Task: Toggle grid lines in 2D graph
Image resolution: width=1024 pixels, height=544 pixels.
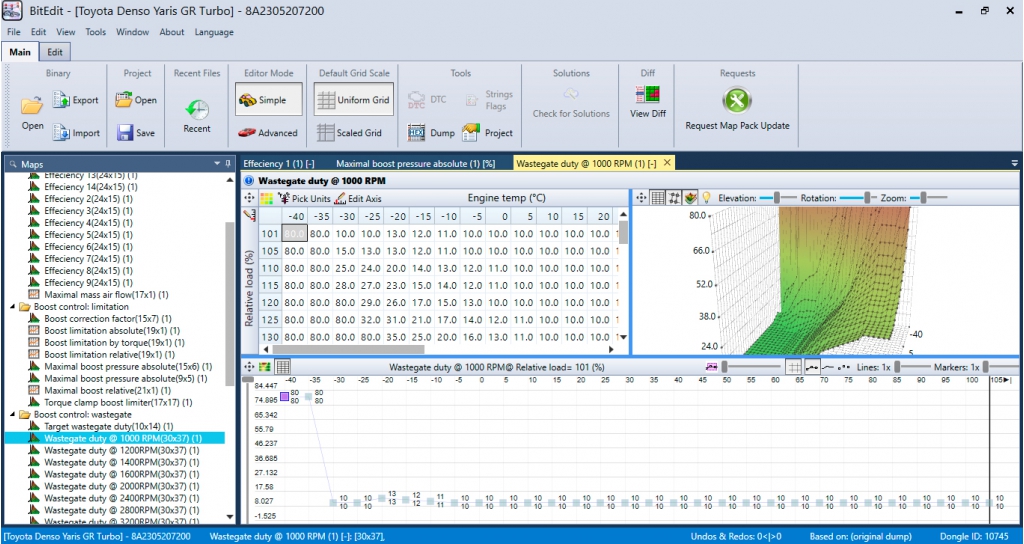Action: point(794,367)
